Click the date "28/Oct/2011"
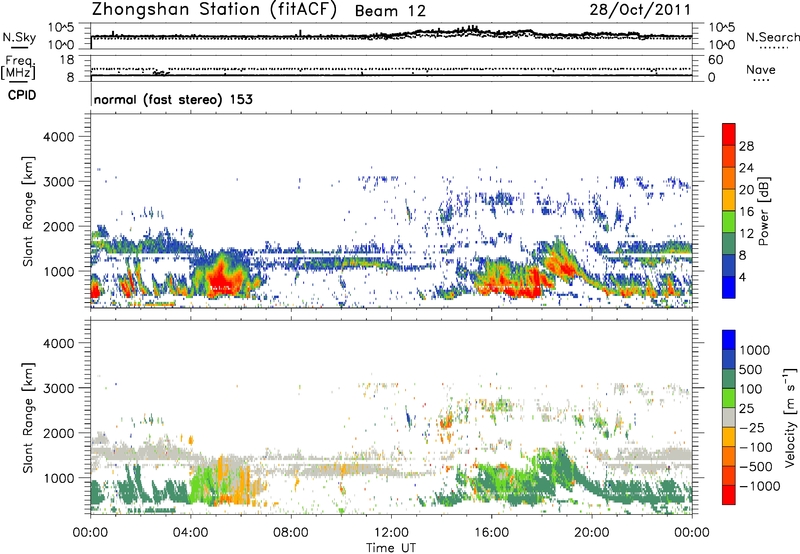 640,10
